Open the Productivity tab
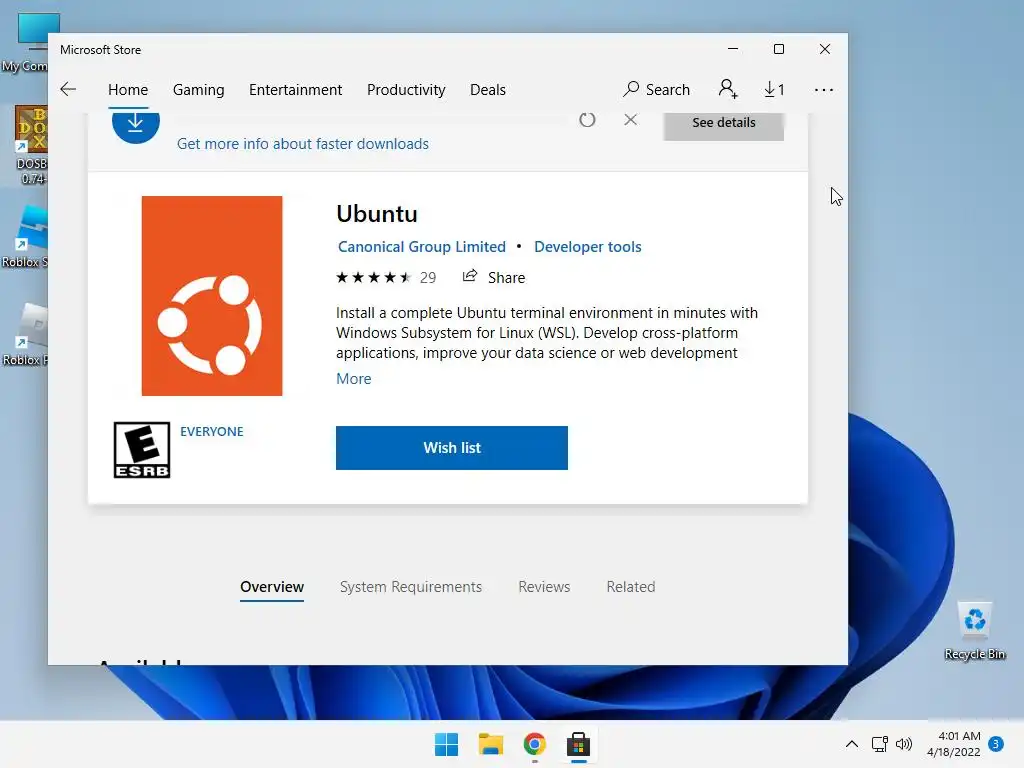This screenshot has width=1024, height=768. (406, 89)
